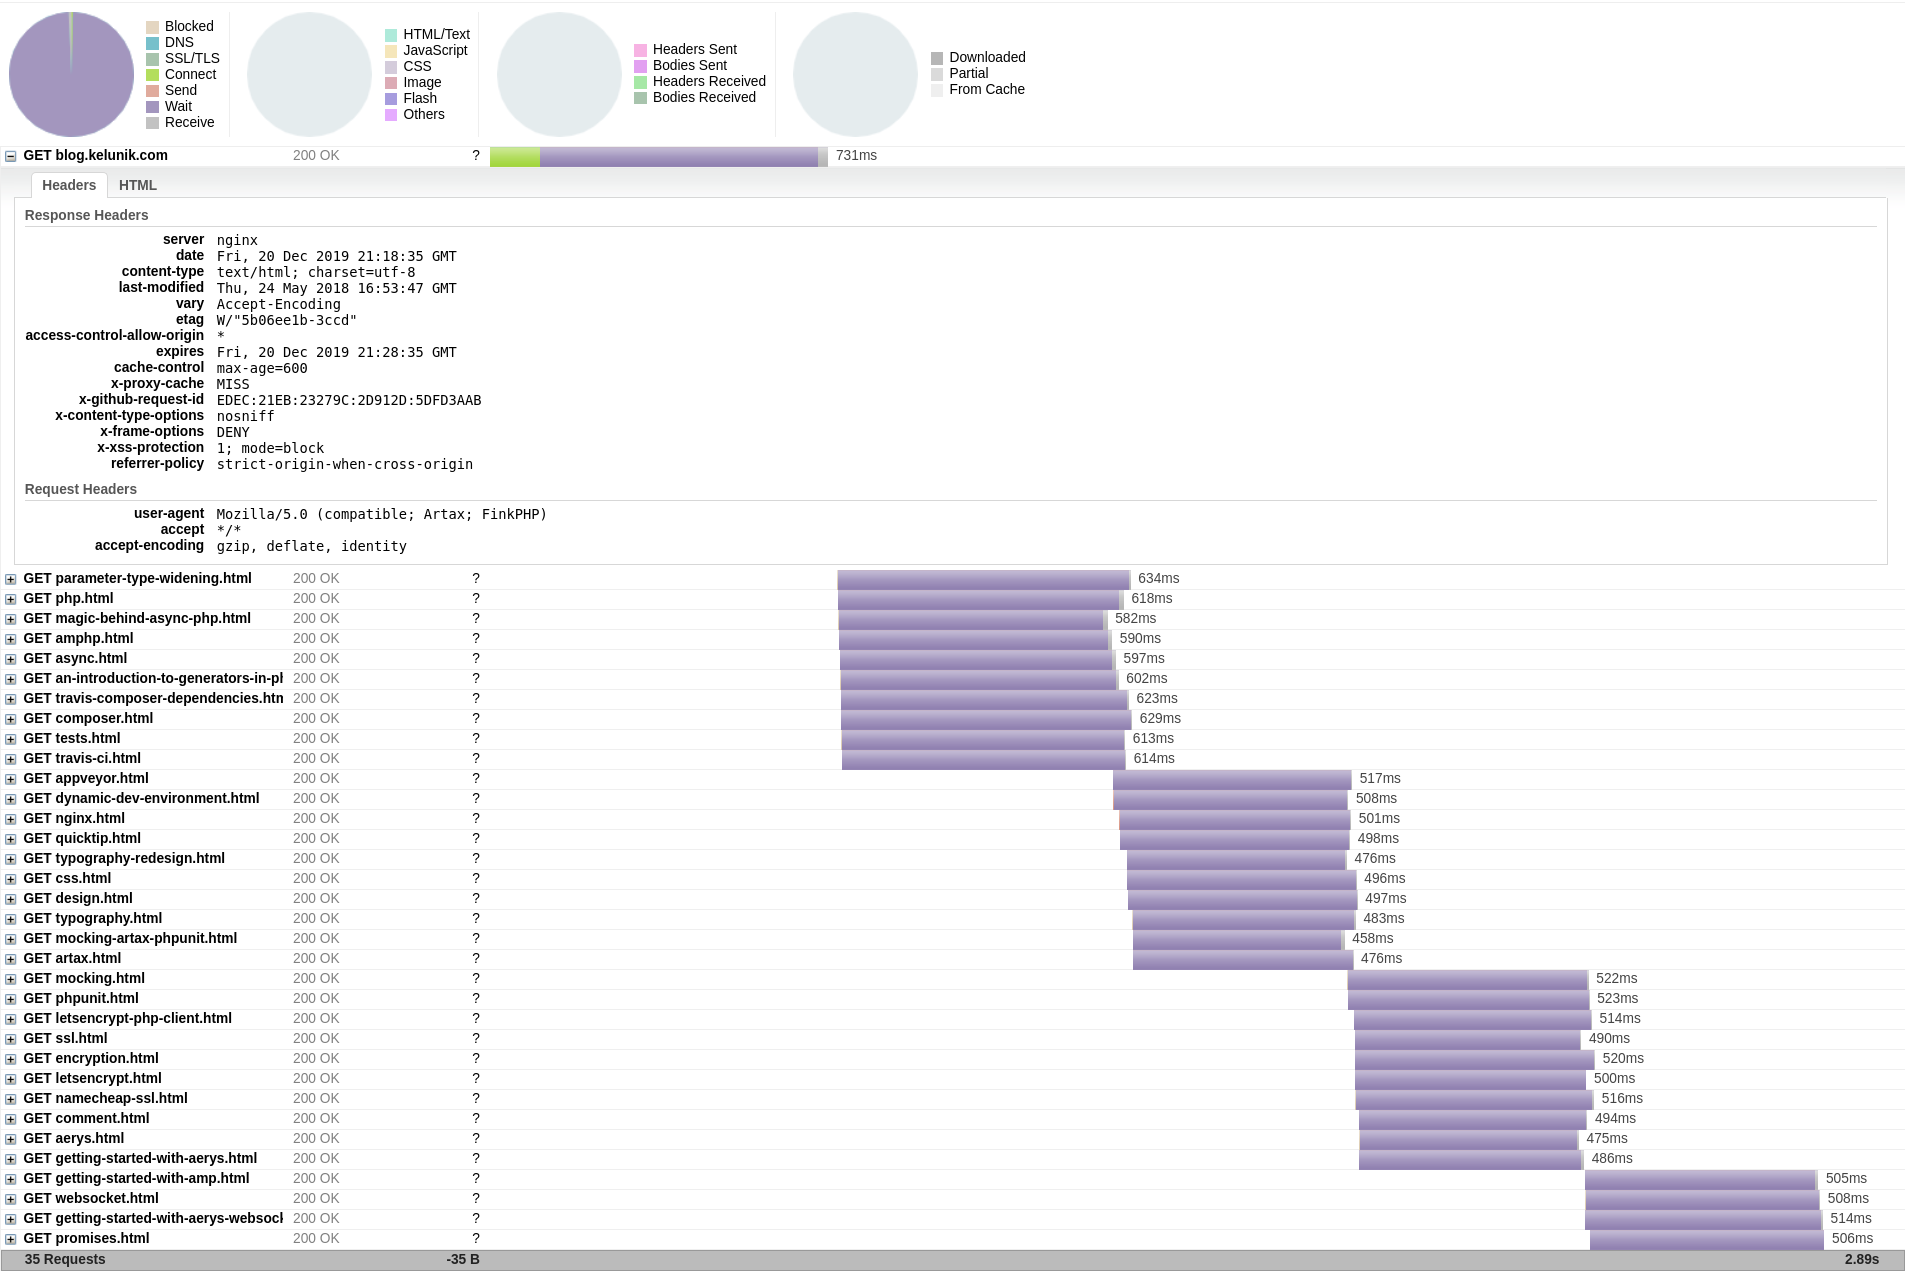This screenshot has width=1907, height=1271.
Task: Switch to the HTML tab
Action: [x=137, y=185]
